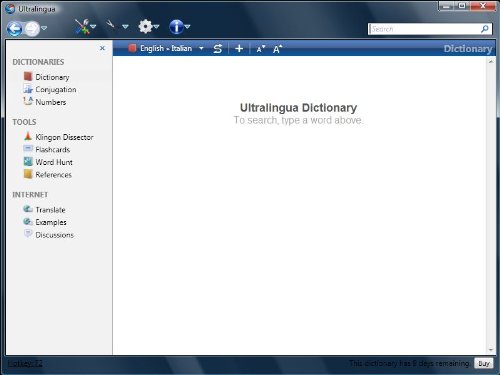Image resolution: width=500 pixels, height=375 pixels.
Task: Click the Ultralingua app icon in title bar
Action: [x=10, y=9]
